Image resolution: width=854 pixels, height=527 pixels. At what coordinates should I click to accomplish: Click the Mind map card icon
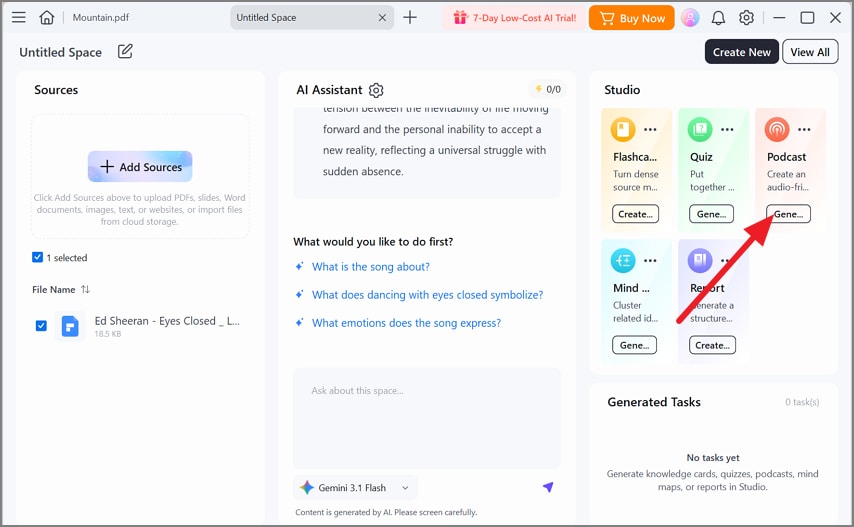[x=623, y=260]
